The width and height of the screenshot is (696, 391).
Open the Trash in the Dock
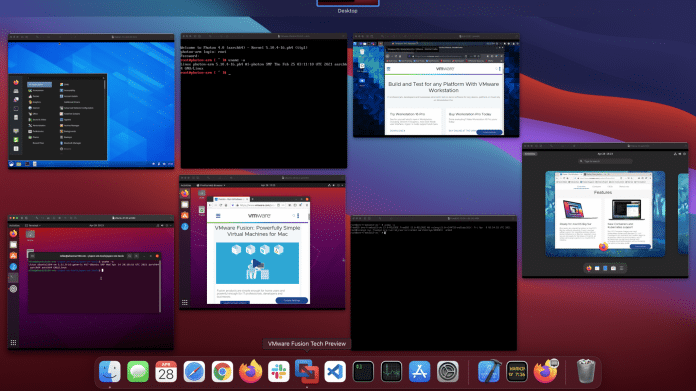(x=585, y=371)
